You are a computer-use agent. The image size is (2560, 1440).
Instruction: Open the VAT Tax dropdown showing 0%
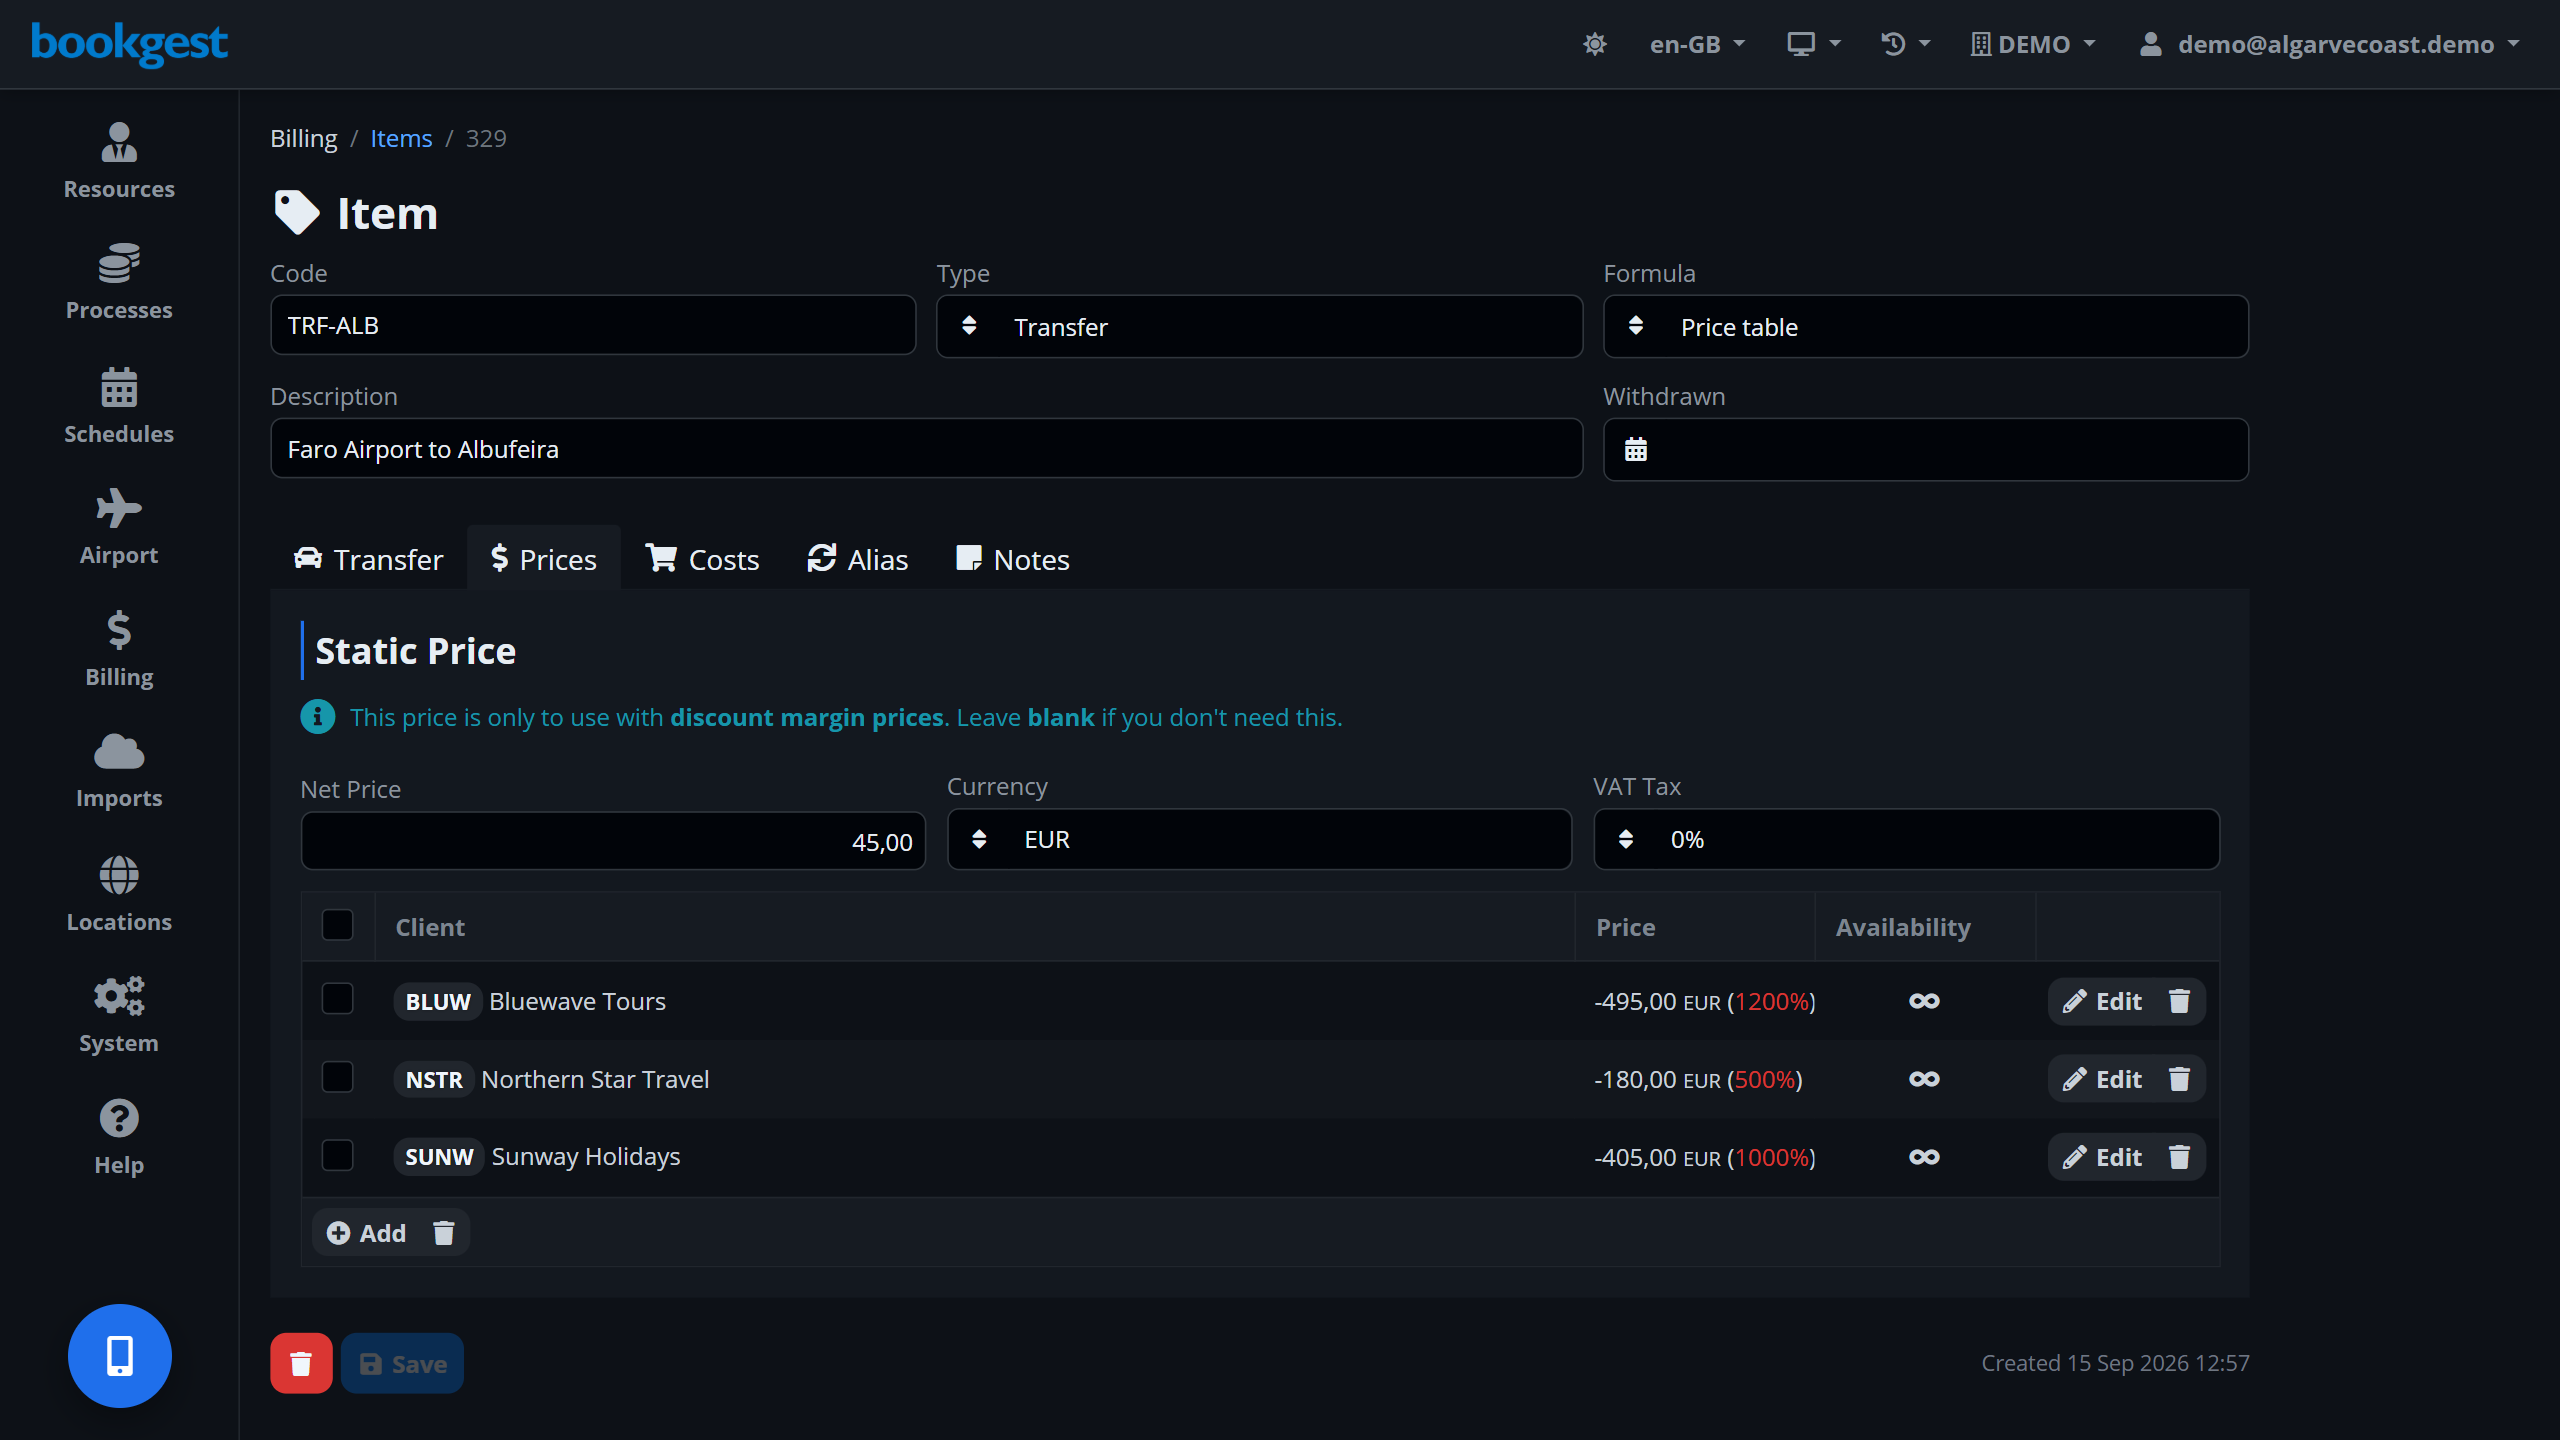[1906, 839]
